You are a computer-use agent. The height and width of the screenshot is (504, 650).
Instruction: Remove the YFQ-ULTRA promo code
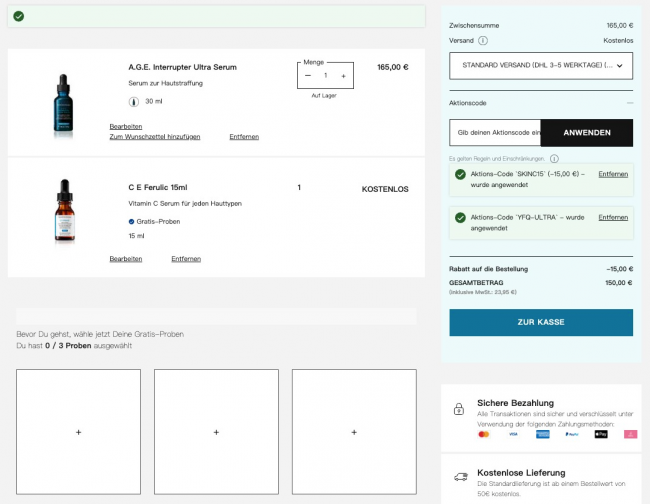pyautogui.click(x=613, y=217)
